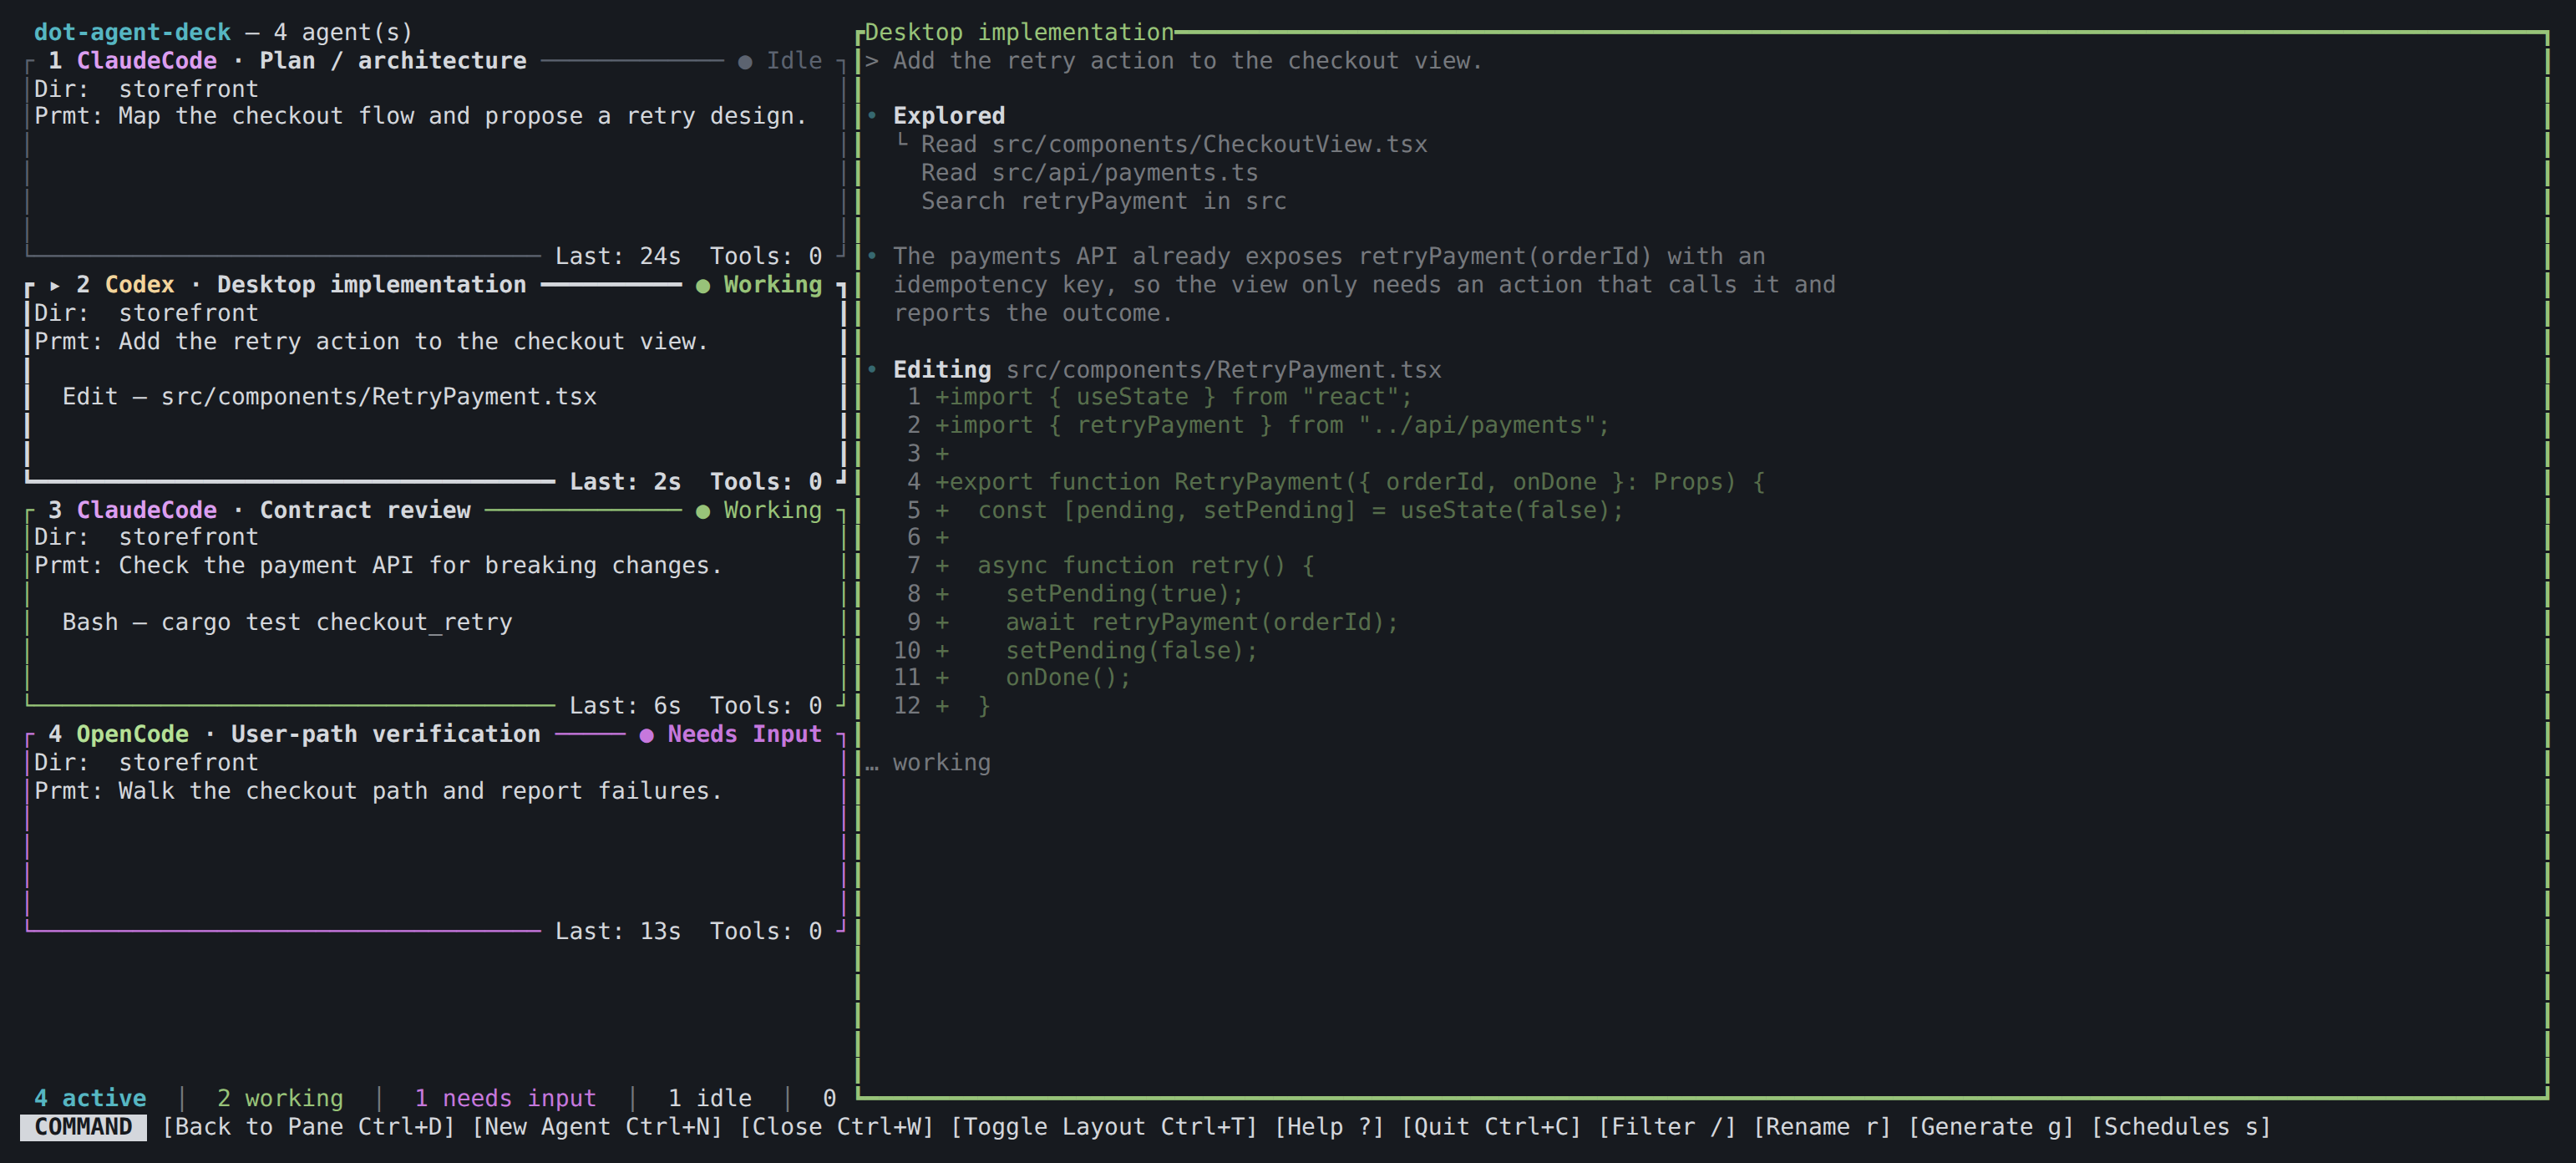Image resolution: width=2576 pixels, height=1163 pixels.
Task: Click the Working dot on Contract review agent
Action: [703, 511]
